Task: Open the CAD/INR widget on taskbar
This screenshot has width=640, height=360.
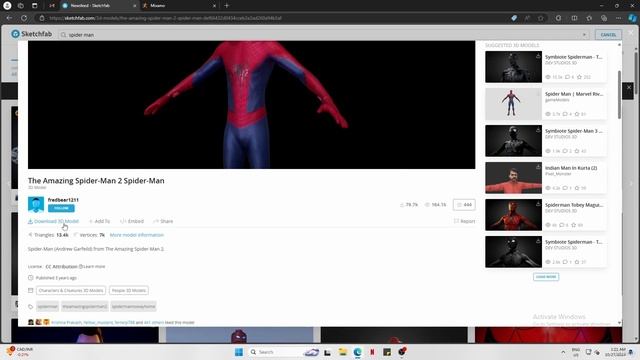Action: point(20,352)
